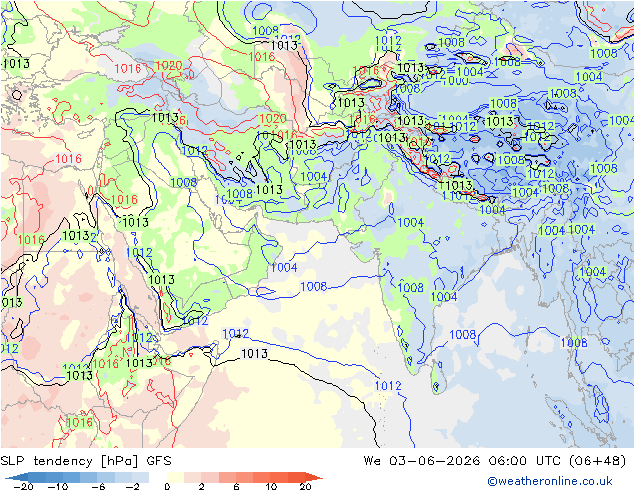Screen dimensions: 634x490
Task: Select the 'We 03-06-2026 06:00 UTC (06+48)' timestamp
Action: [x=495, y=461]
